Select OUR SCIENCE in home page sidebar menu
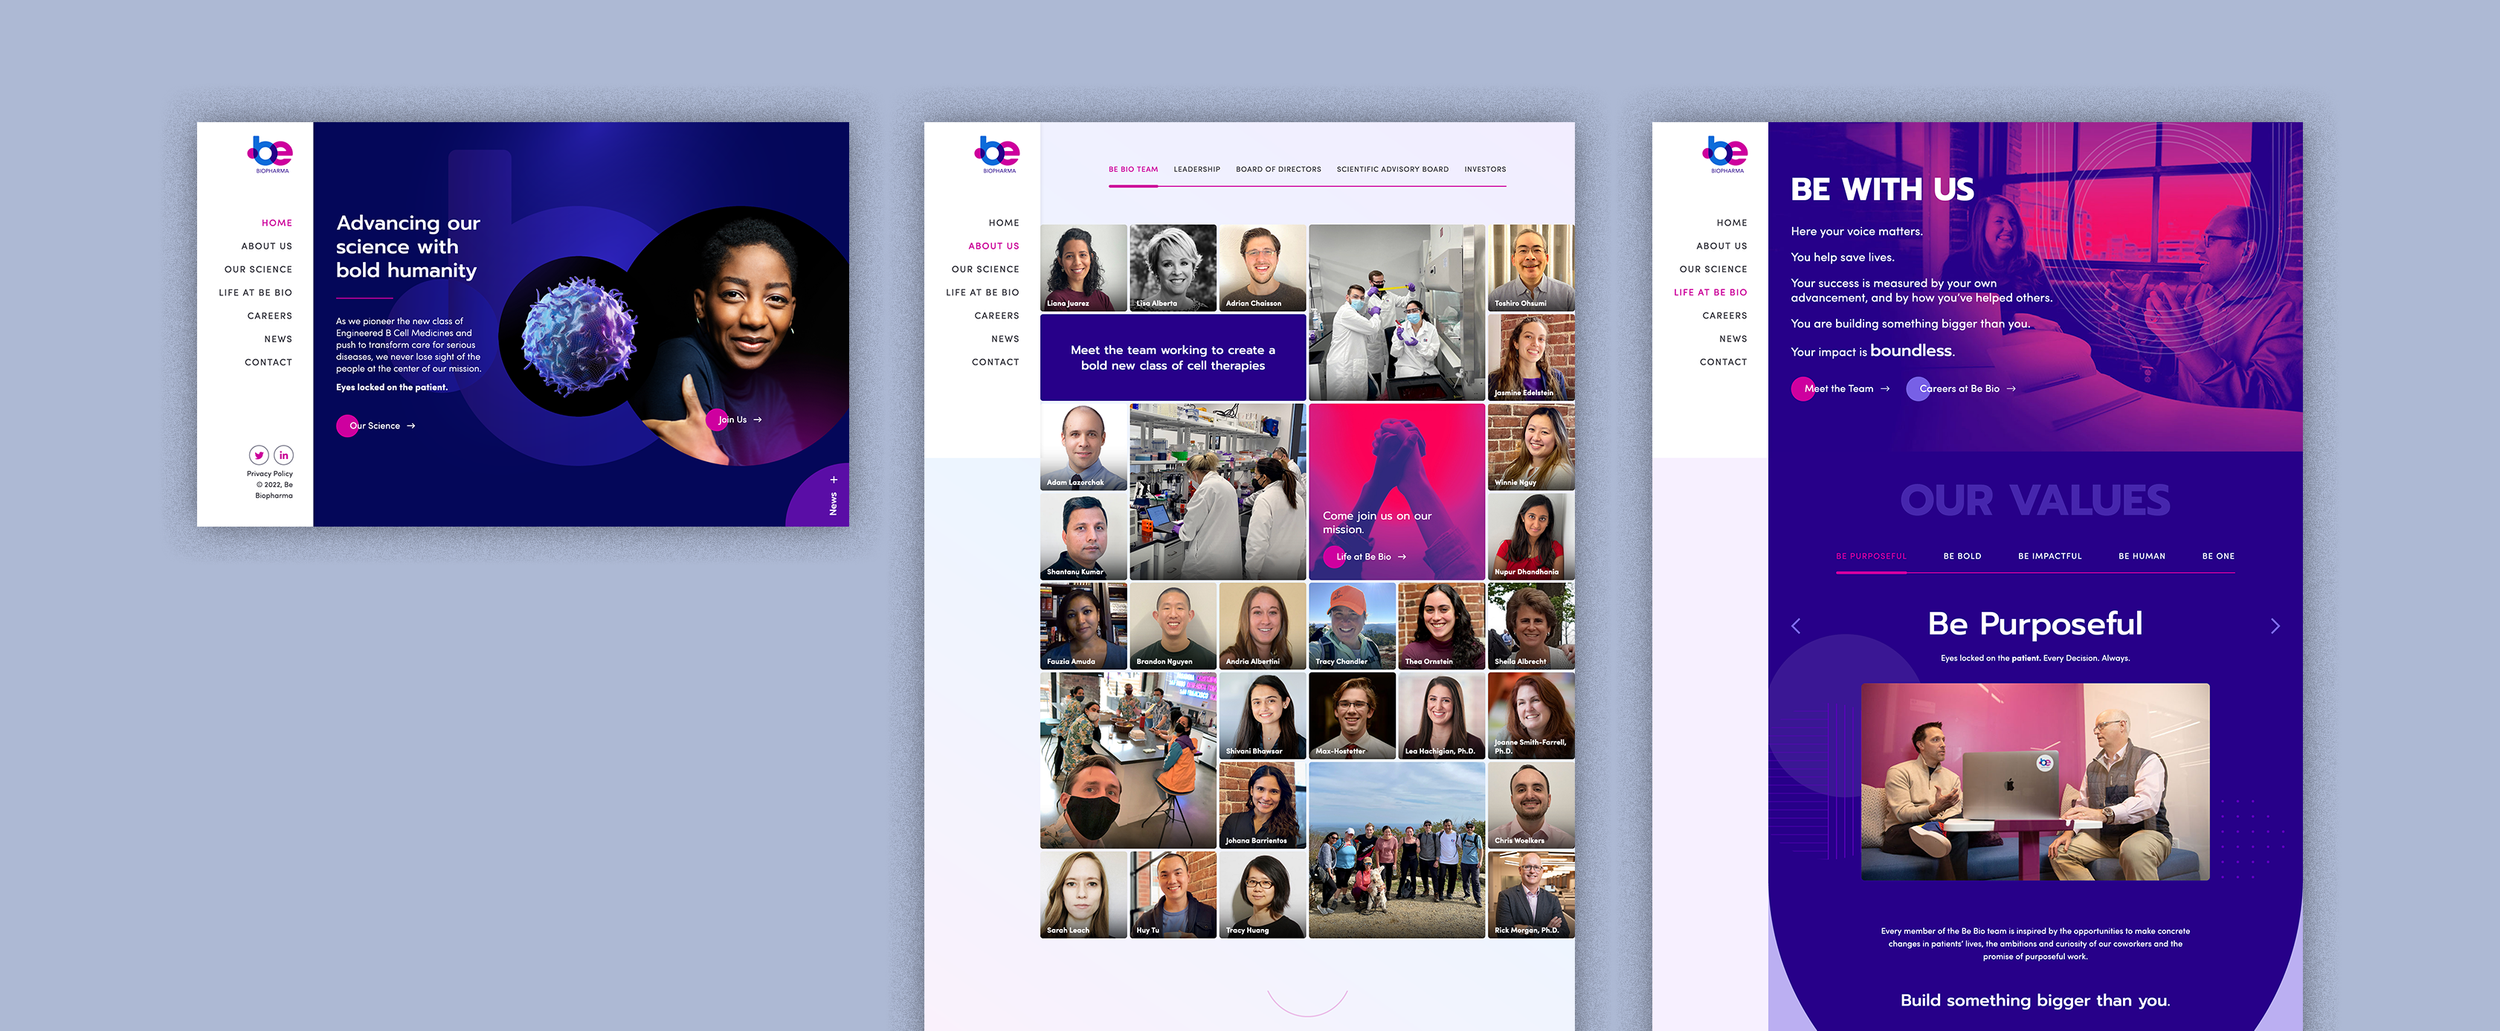This screenshot has height=1031, width=2500. pos(258,270)
